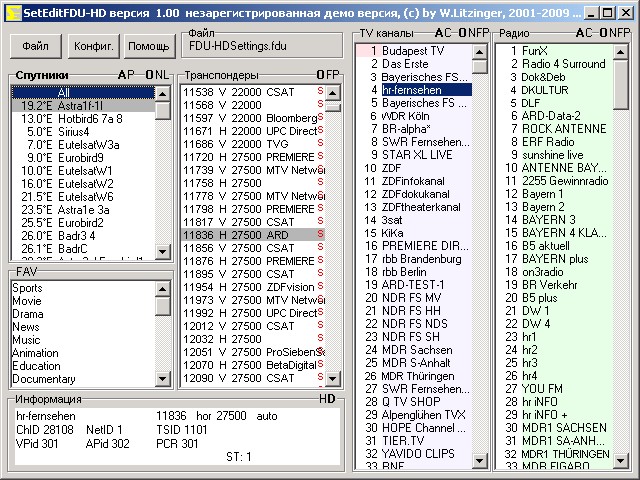Select the All satellites entry
Viewport: 640px width, 480px height.
[x=83, y=93]
